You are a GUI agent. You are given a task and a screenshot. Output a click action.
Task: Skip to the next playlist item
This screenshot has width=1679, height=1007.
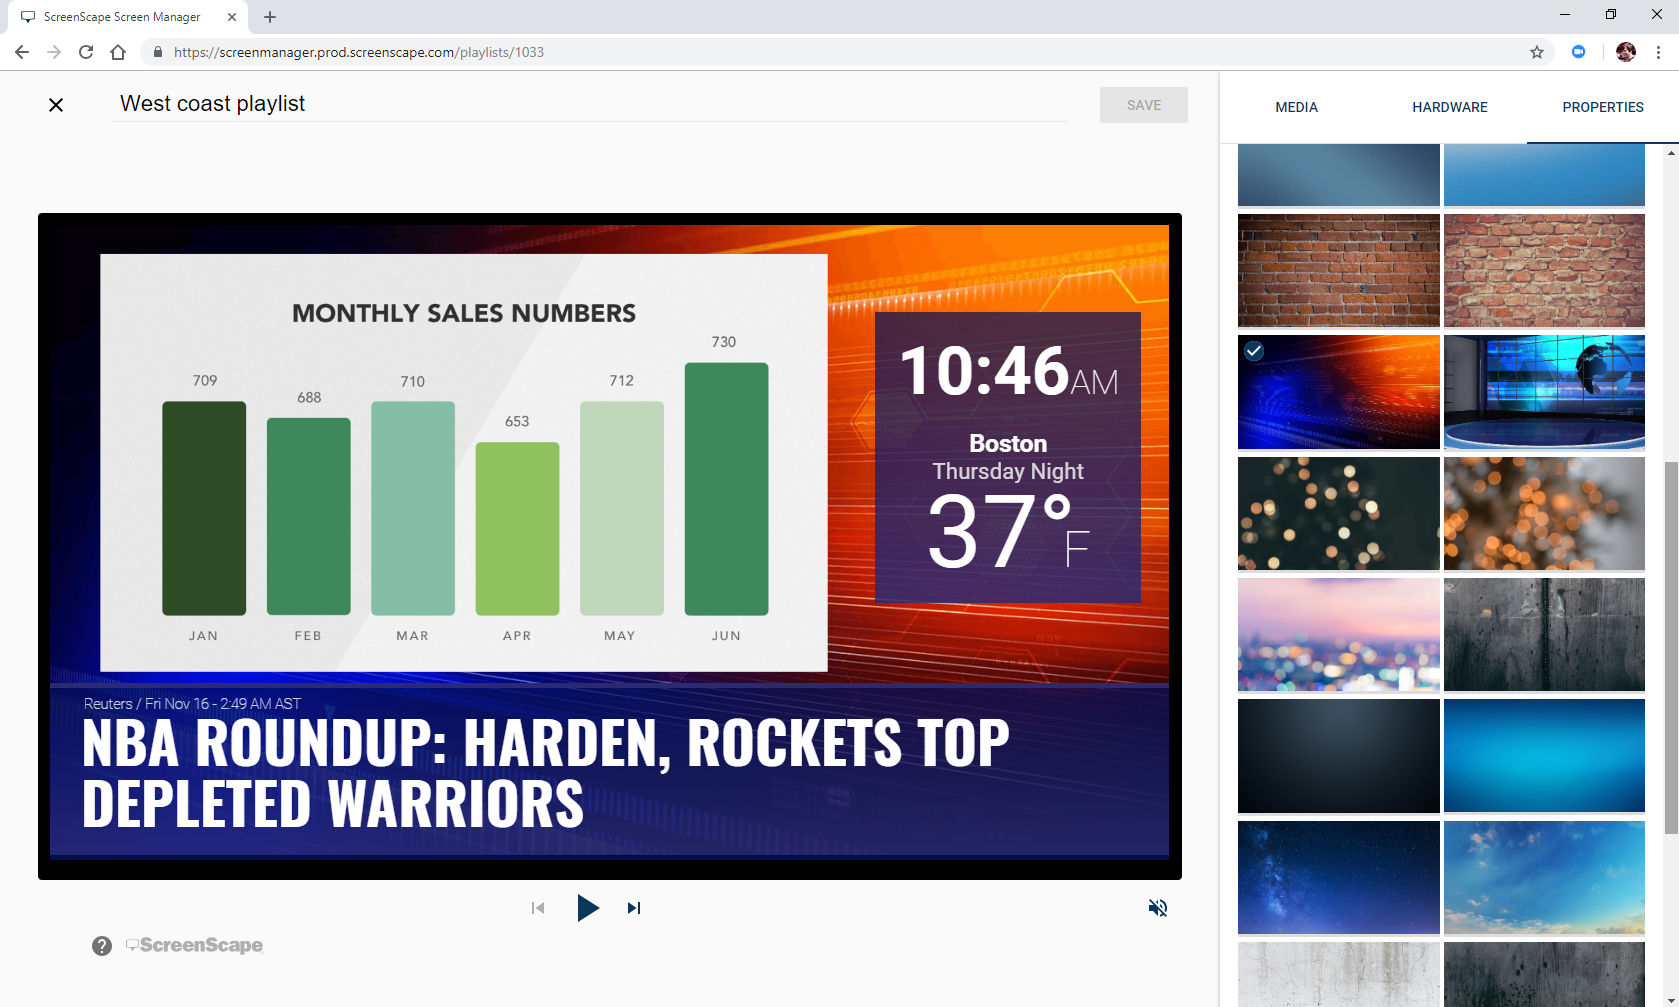(x=634, y=908)
